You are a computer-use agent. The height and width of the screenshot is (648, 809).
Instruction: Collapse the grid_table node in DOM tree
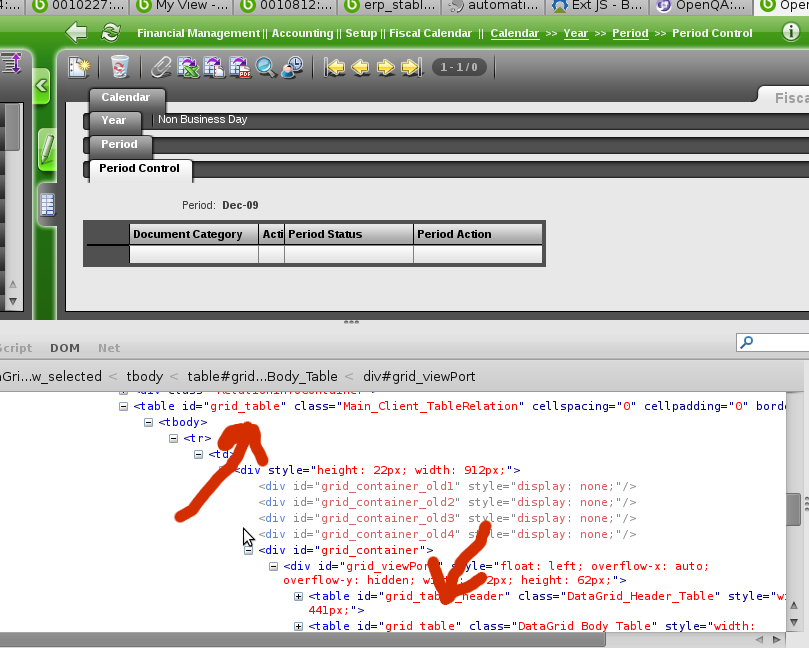point(124,406)
